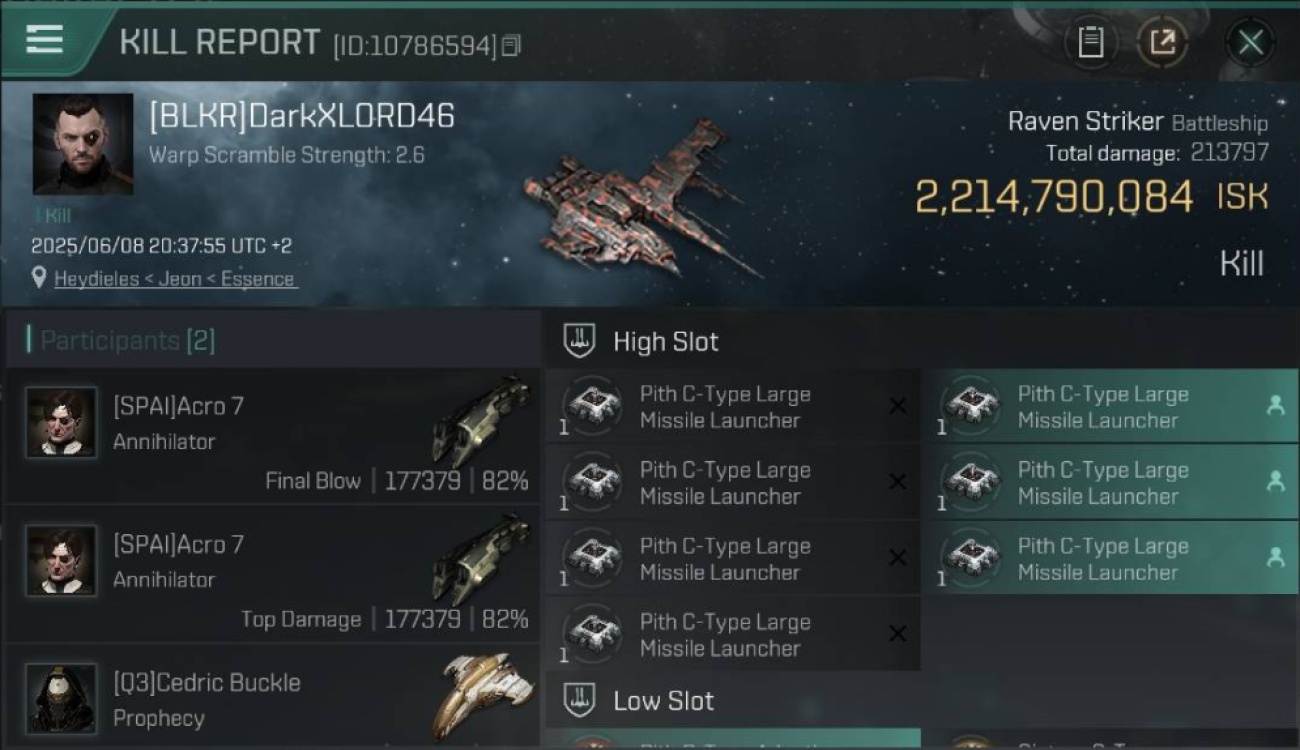Select first destroyed Pith C-Type launcher
1300x750 pixels.
(x=733, y=406)
